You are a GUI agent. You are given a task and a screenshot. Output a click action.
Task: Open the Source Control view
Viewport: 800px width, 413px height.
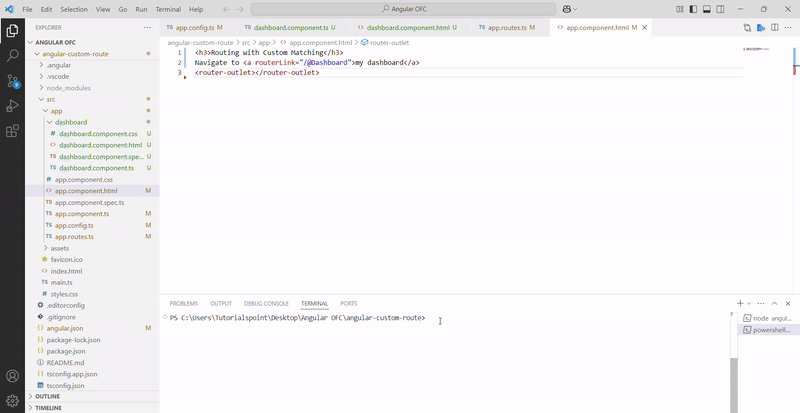pos(13,80)
